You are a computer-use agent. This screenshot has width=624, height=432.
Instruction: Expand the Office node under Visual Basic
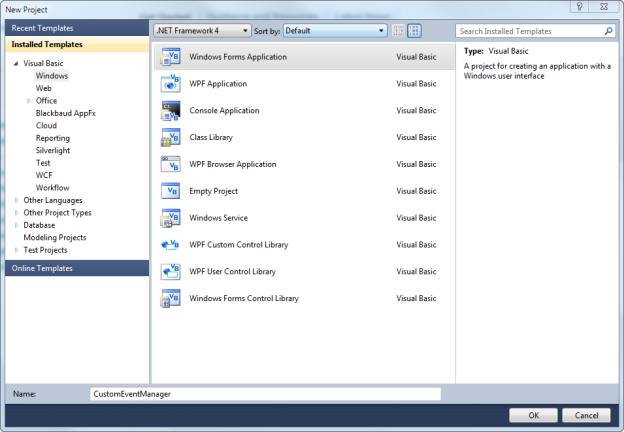(29, 101)
